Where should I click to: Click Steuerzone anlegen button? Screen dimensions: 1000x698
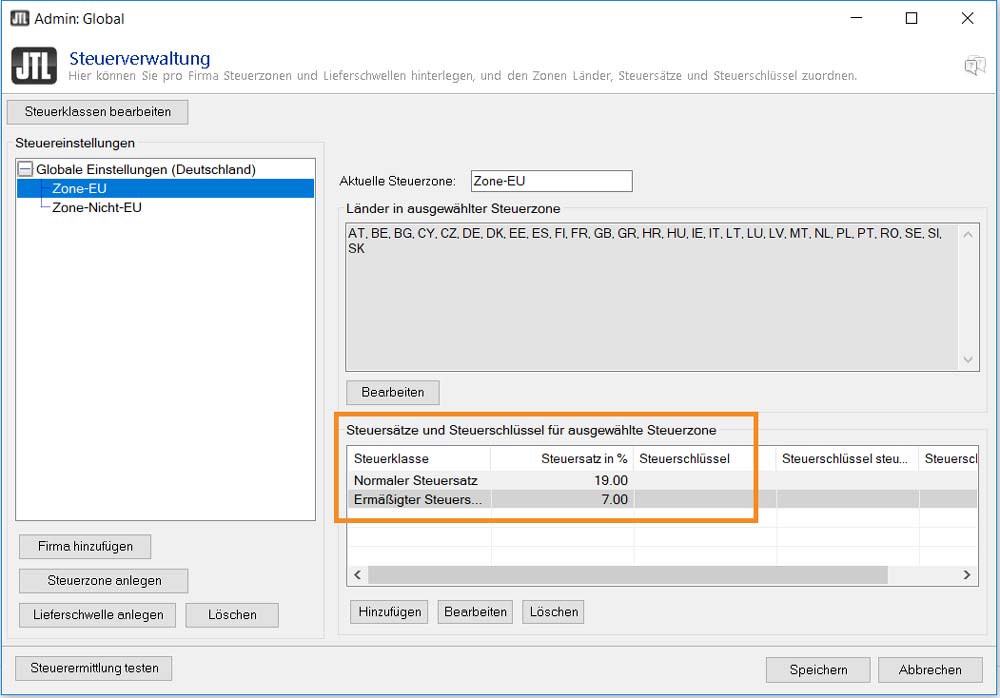click(104, 581)
